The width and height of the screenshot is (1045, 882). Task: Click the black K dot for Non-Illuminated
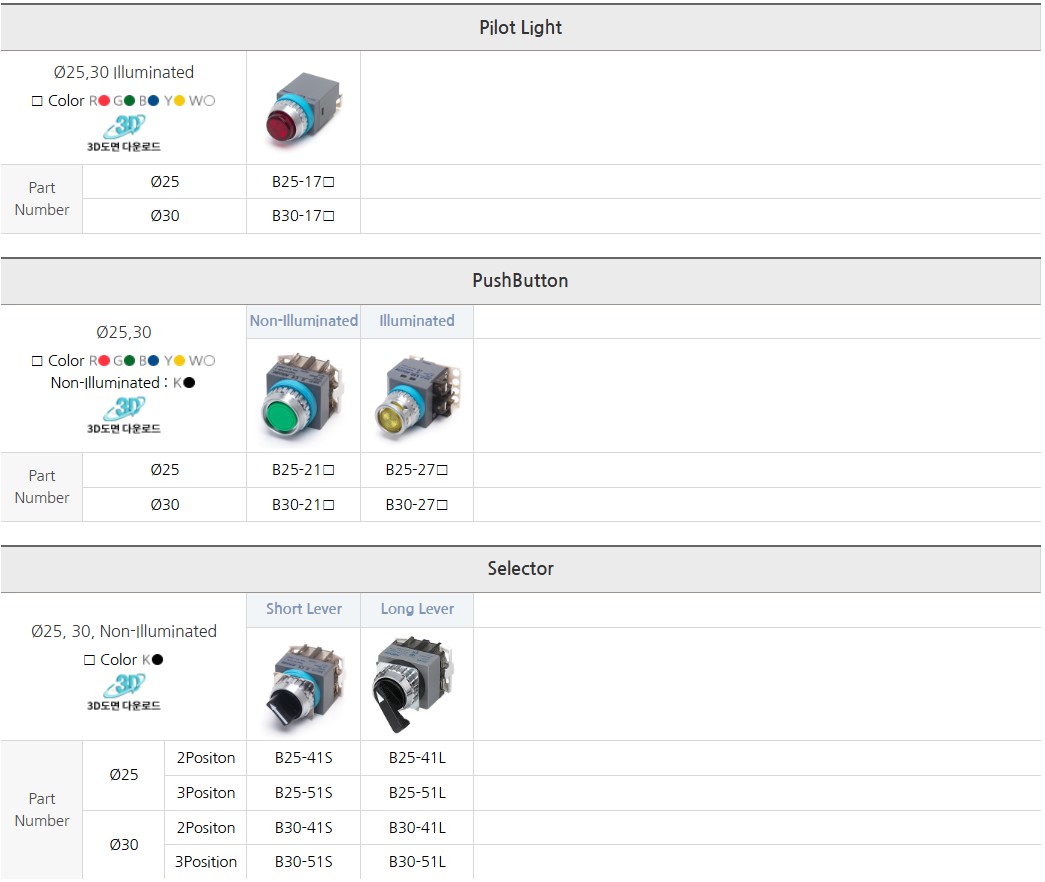click(x=189, y=383)
